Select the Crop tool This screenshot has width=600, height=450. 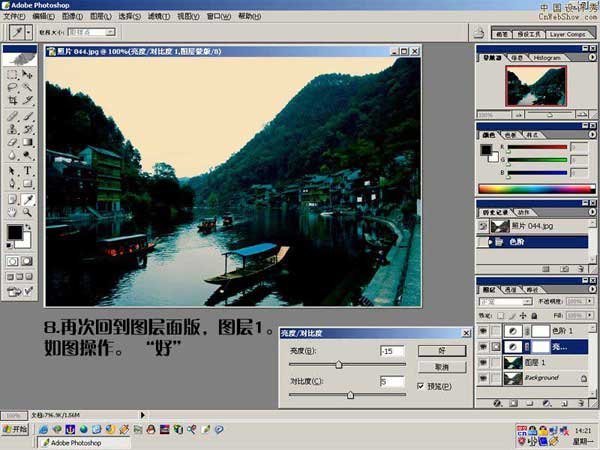12,101
